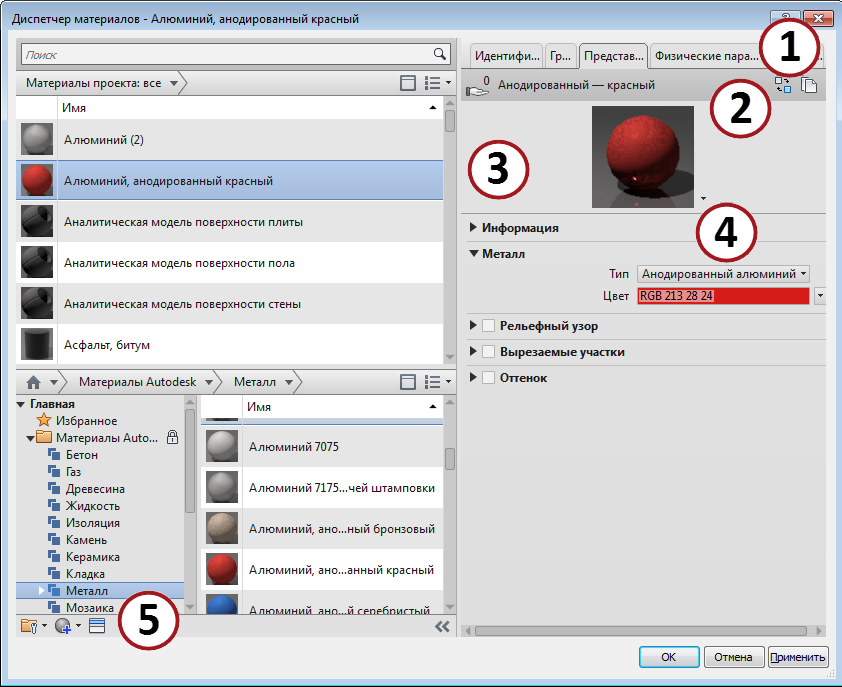
Task: Switch to the Представ... tab
Action: pyautogui.click(x=613, y=56)
